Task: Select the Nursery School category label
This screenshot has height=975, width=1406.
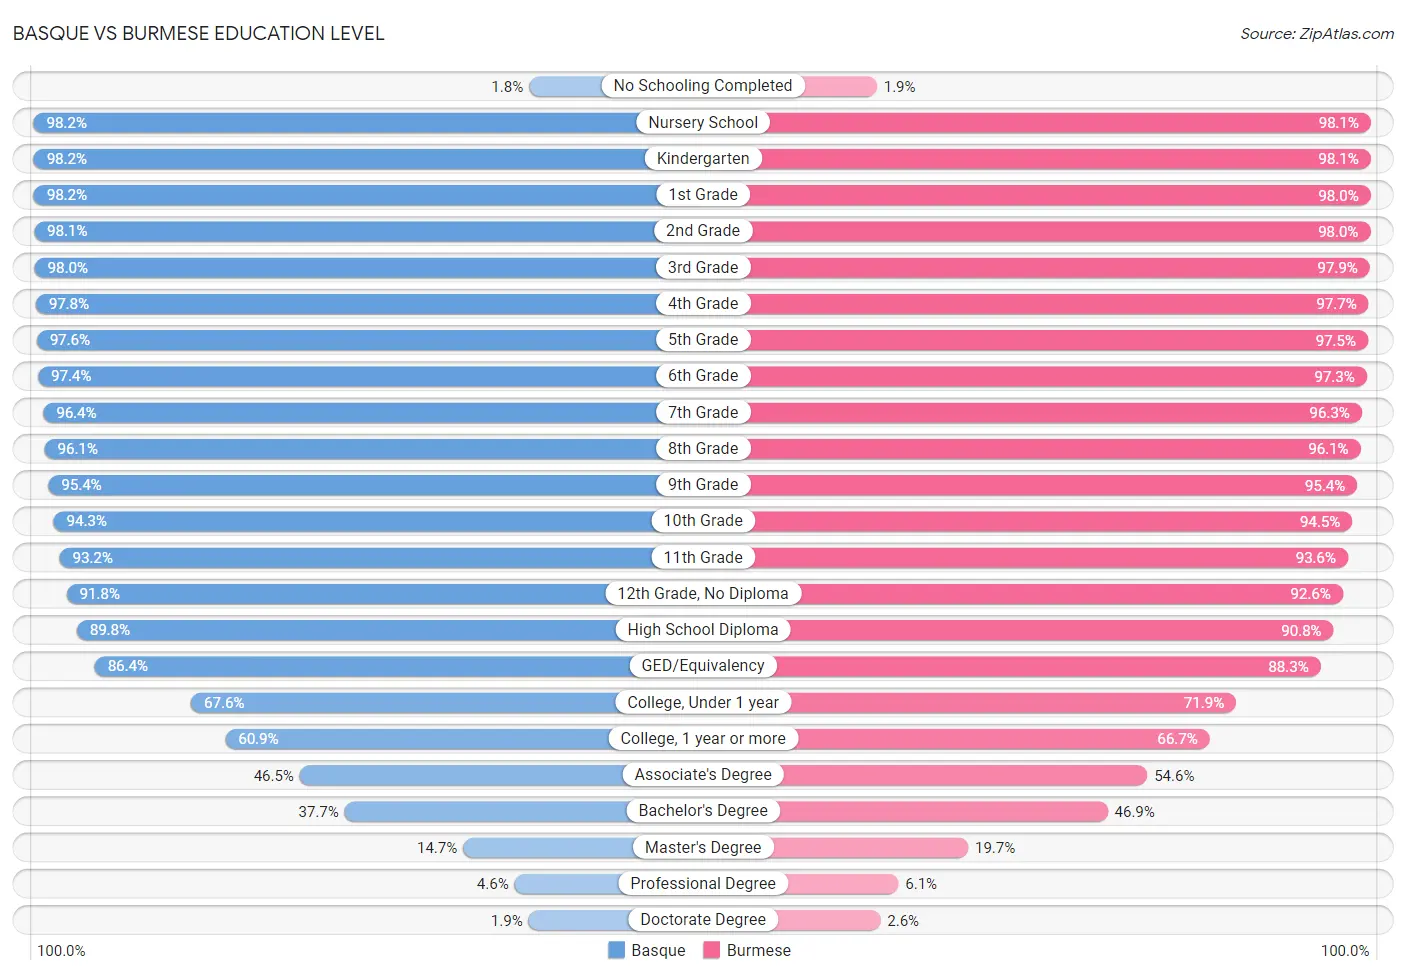Action: pos(703,122)
